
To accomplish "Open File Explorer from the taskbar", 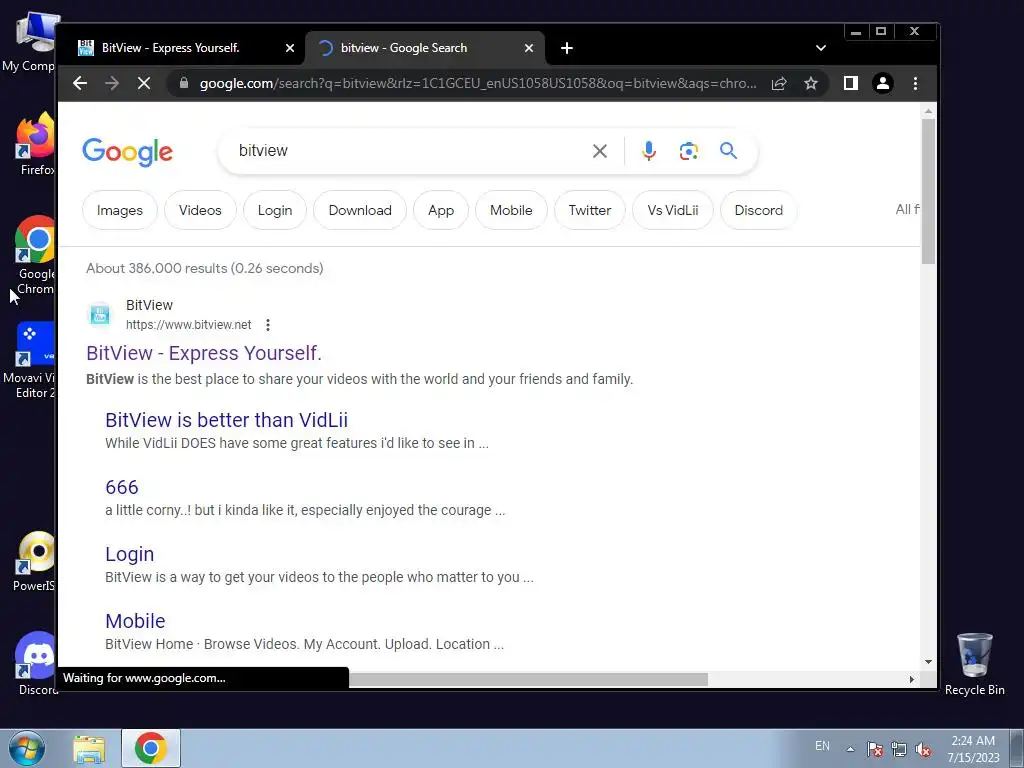I will click(x=89, y=749).
